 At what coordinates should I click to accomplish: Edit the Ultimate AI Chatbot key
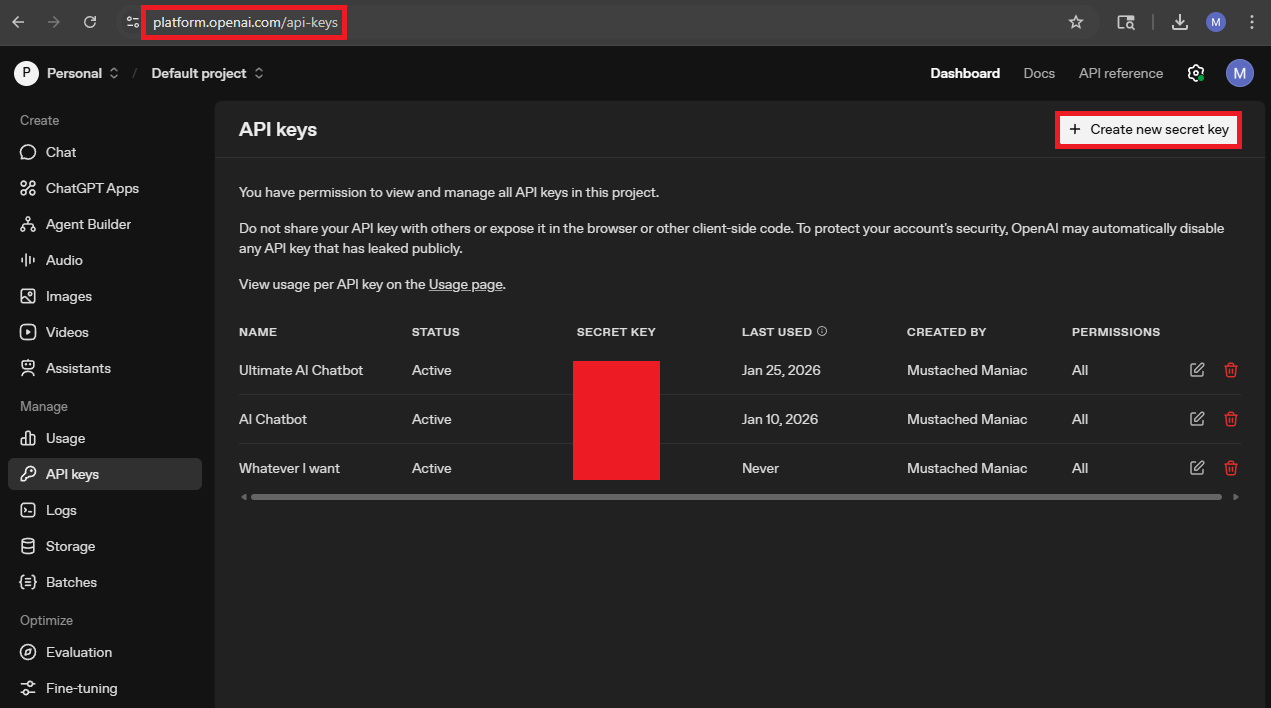[1197, 369]
